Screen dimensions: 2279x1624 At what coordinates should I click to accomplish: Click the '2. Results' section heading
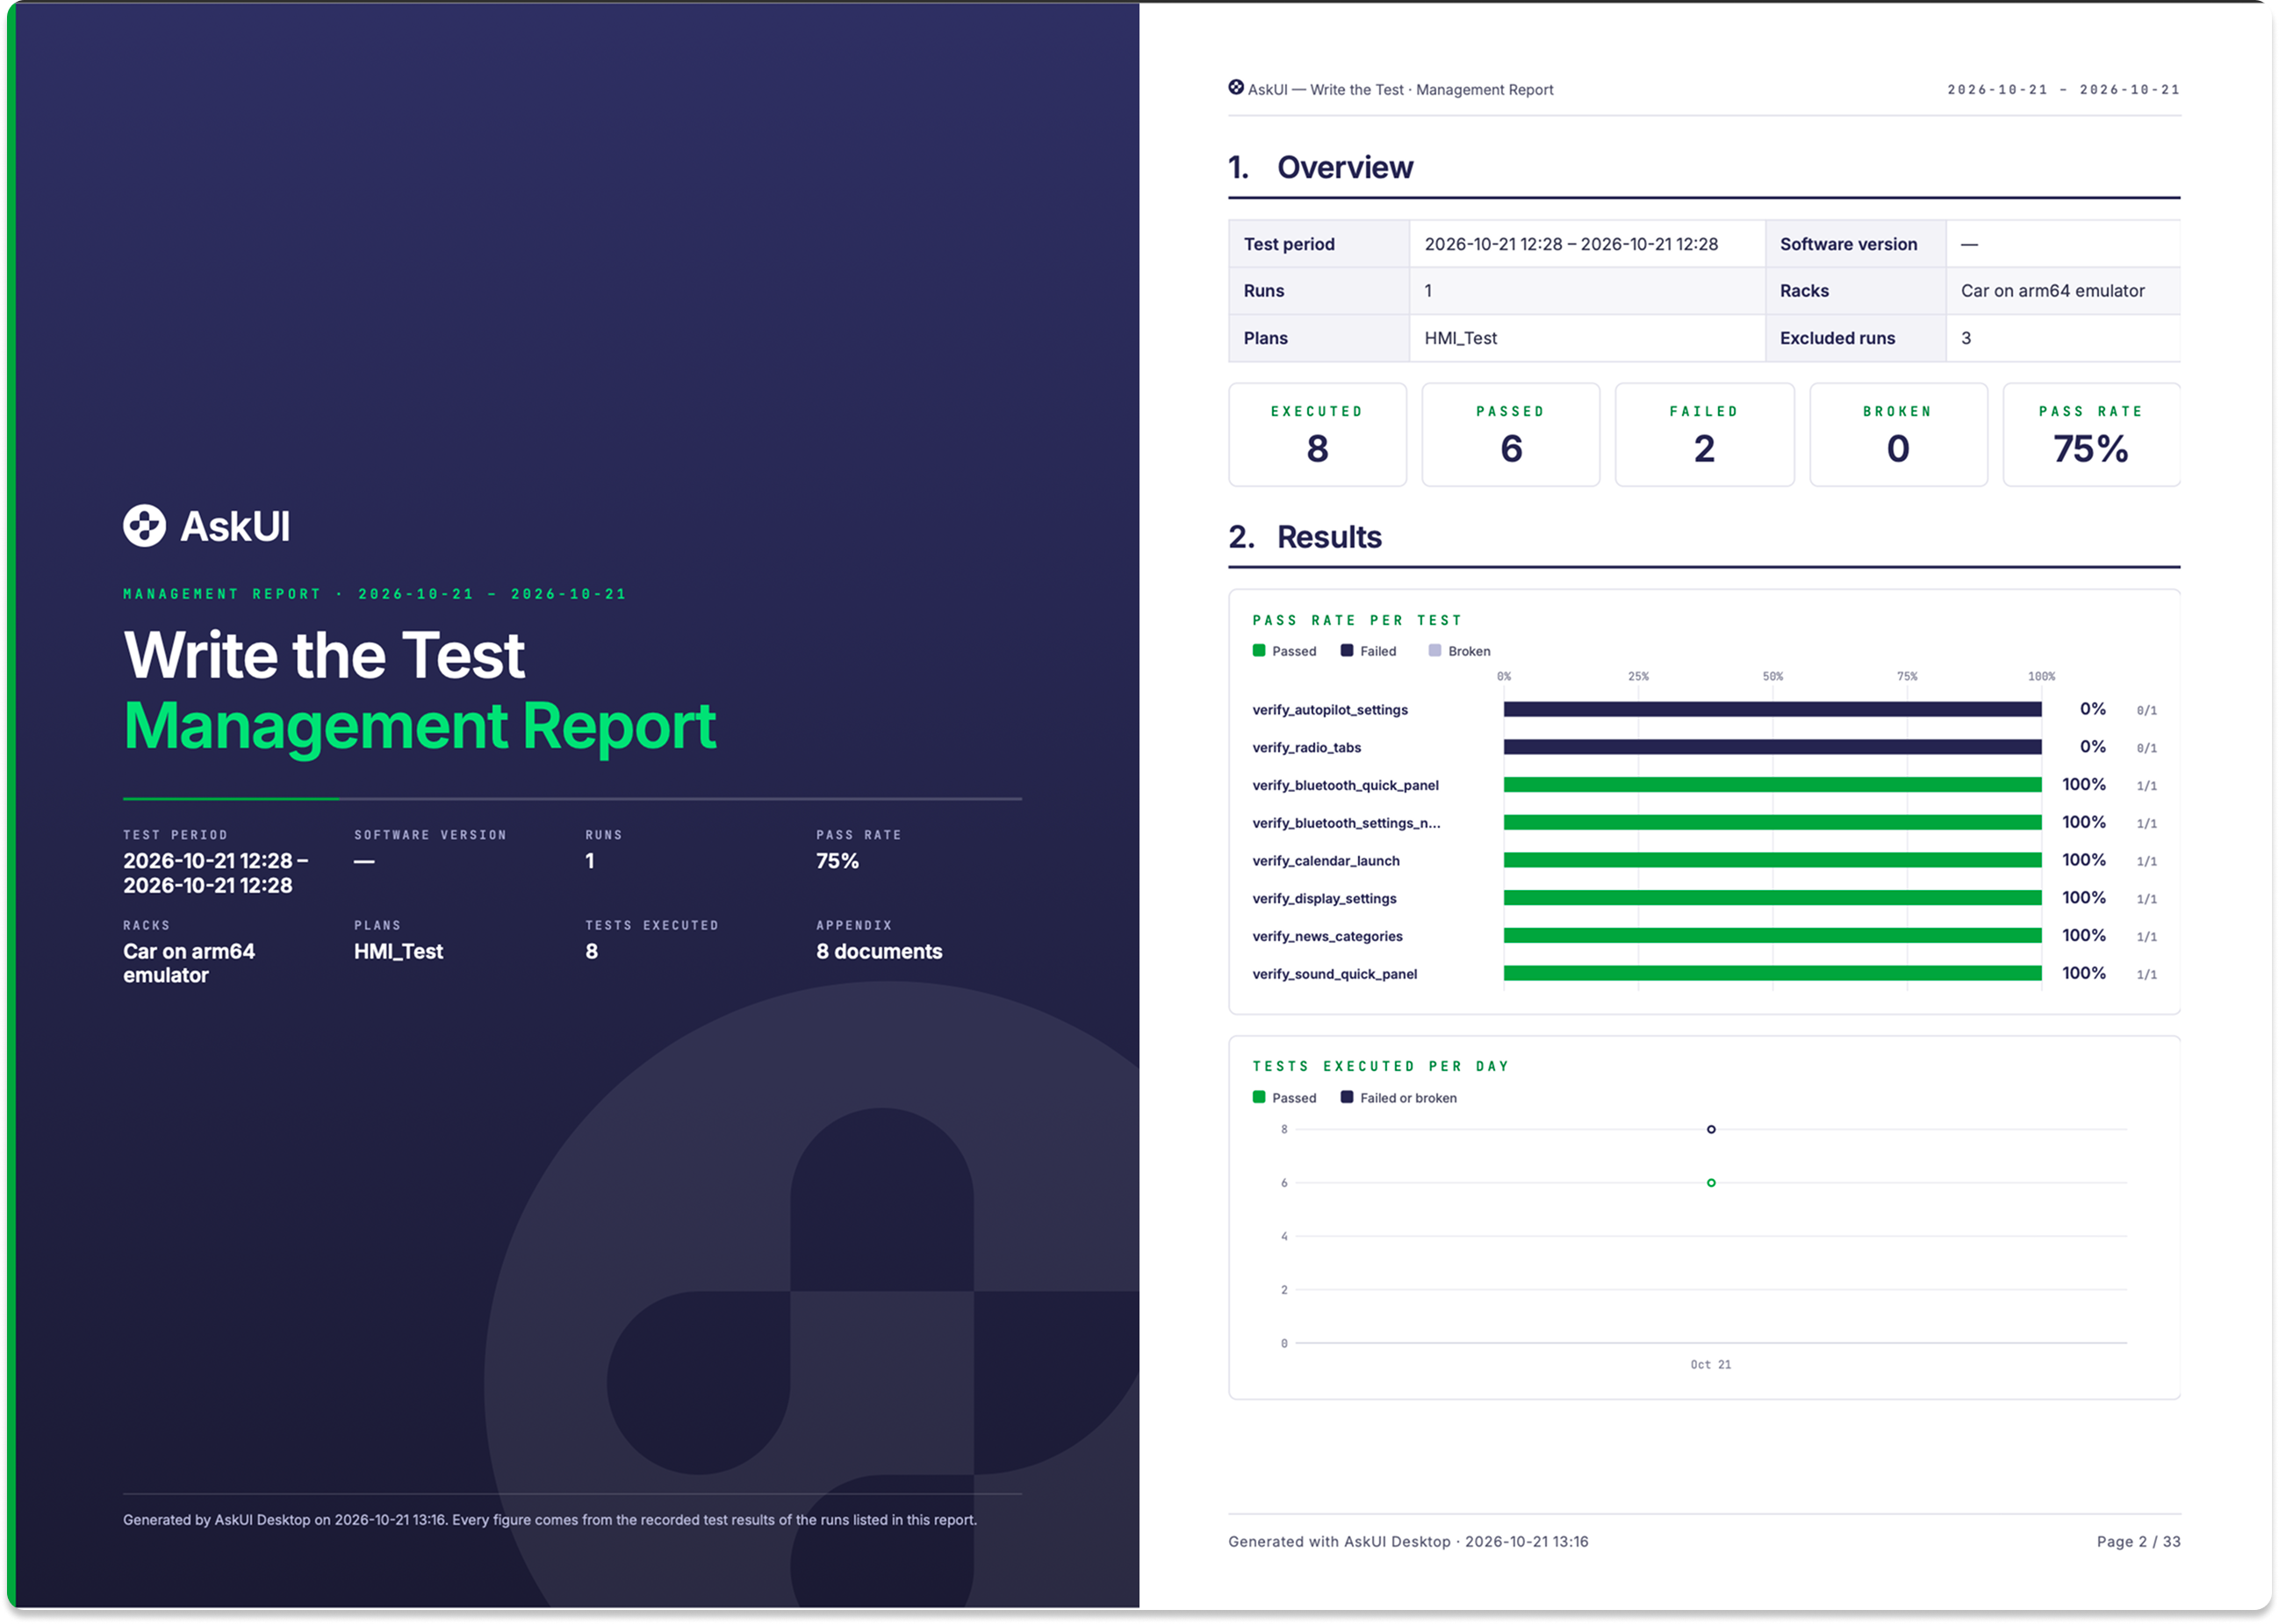1305,537
